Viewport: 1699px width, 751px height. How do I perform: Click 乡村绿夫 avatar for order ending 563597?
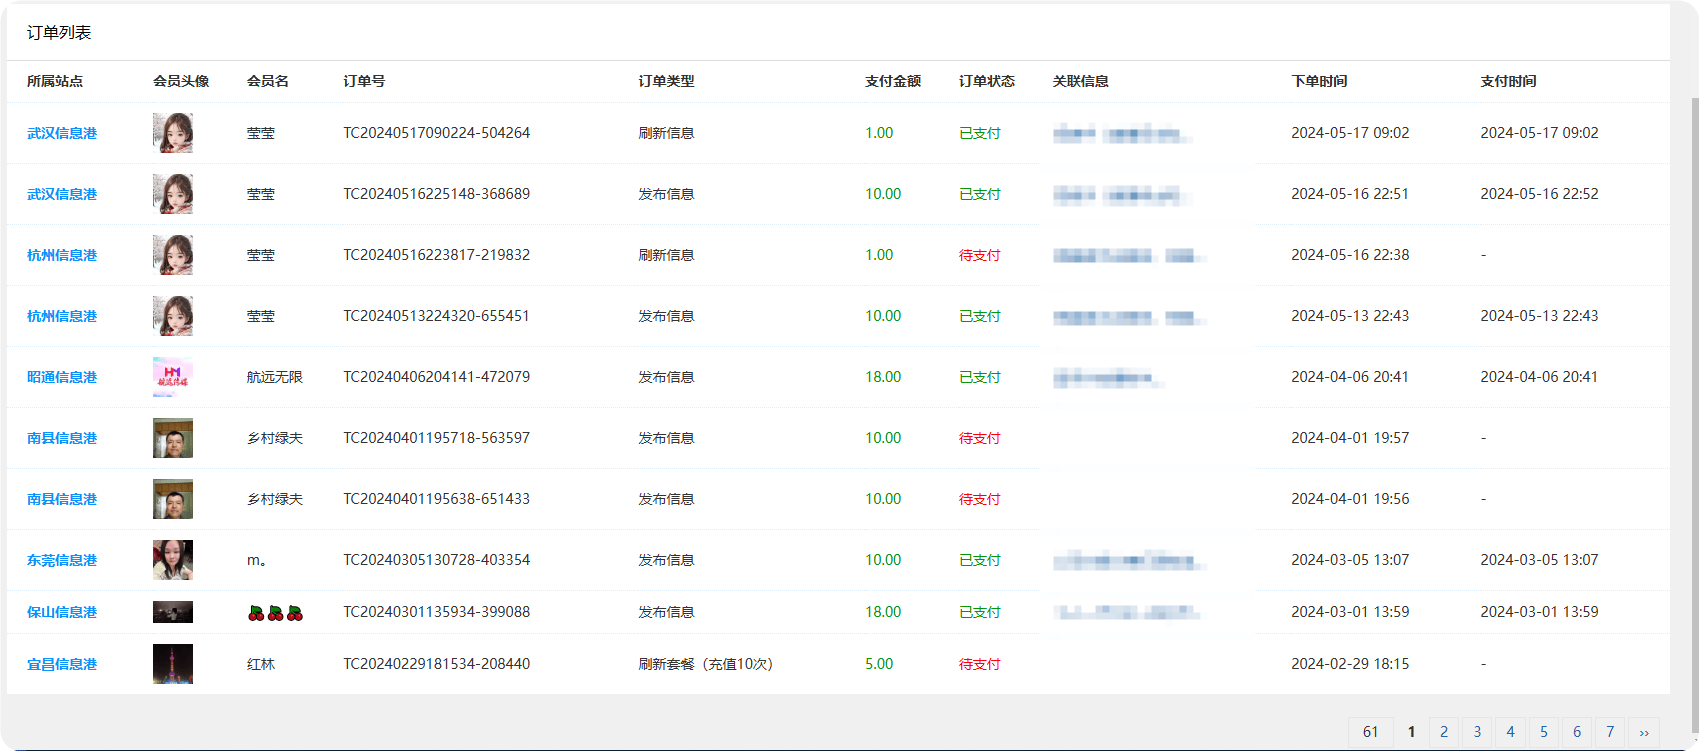pyautogui.click(x=173, y=438)
